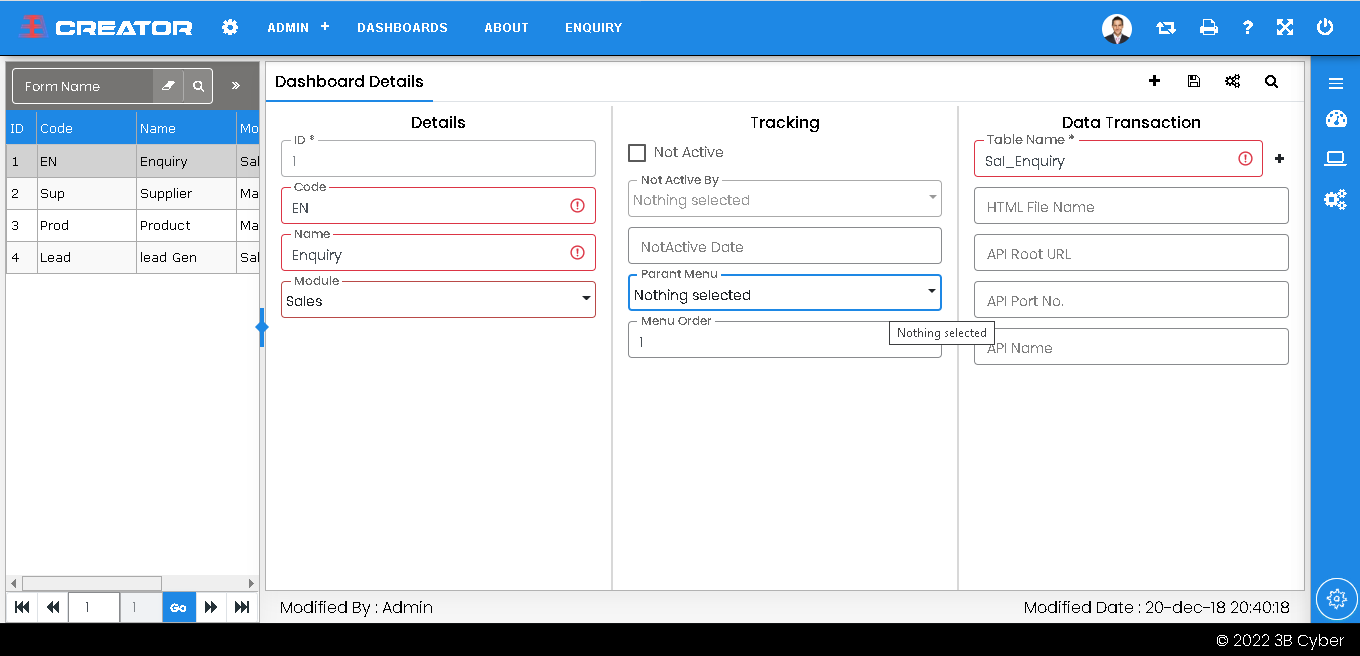Click the power logout icon in header
This screenshot has width=1360, height=656.
(x=1325, y=28)
